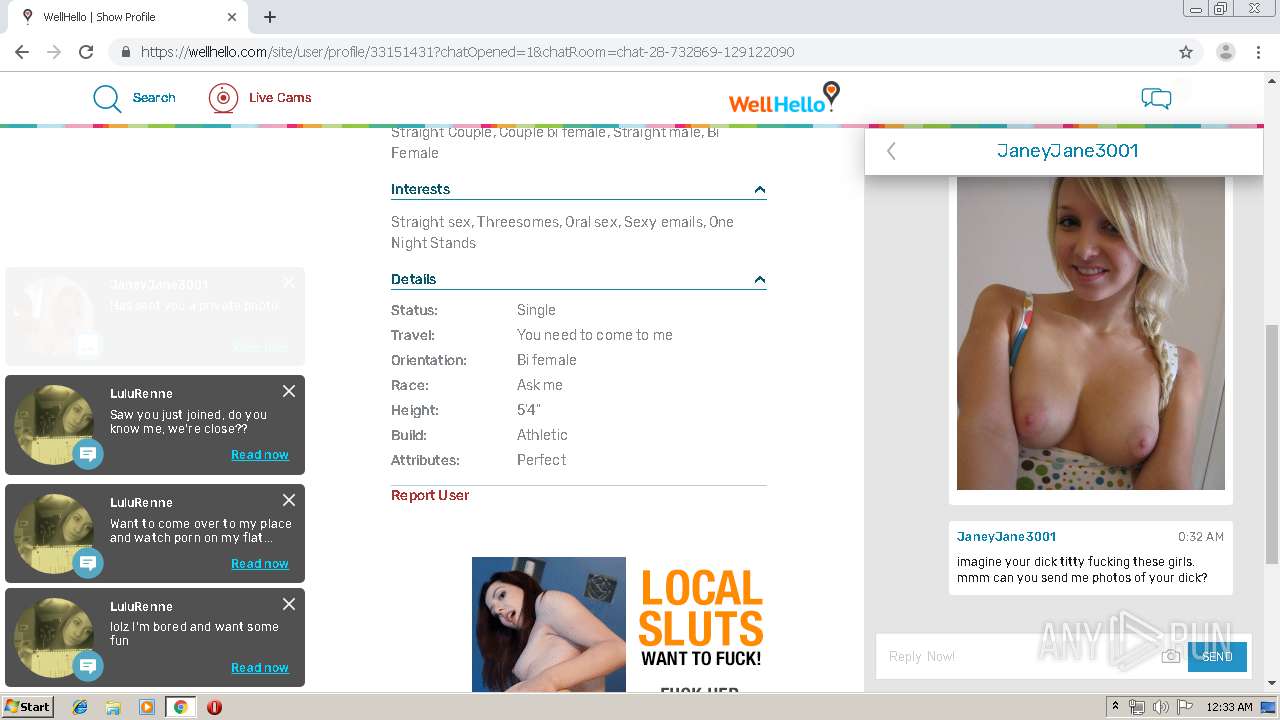The image size is (1280, 720).
Task: Open Internet Explorer from taskbar
Action: coord(80,707)
